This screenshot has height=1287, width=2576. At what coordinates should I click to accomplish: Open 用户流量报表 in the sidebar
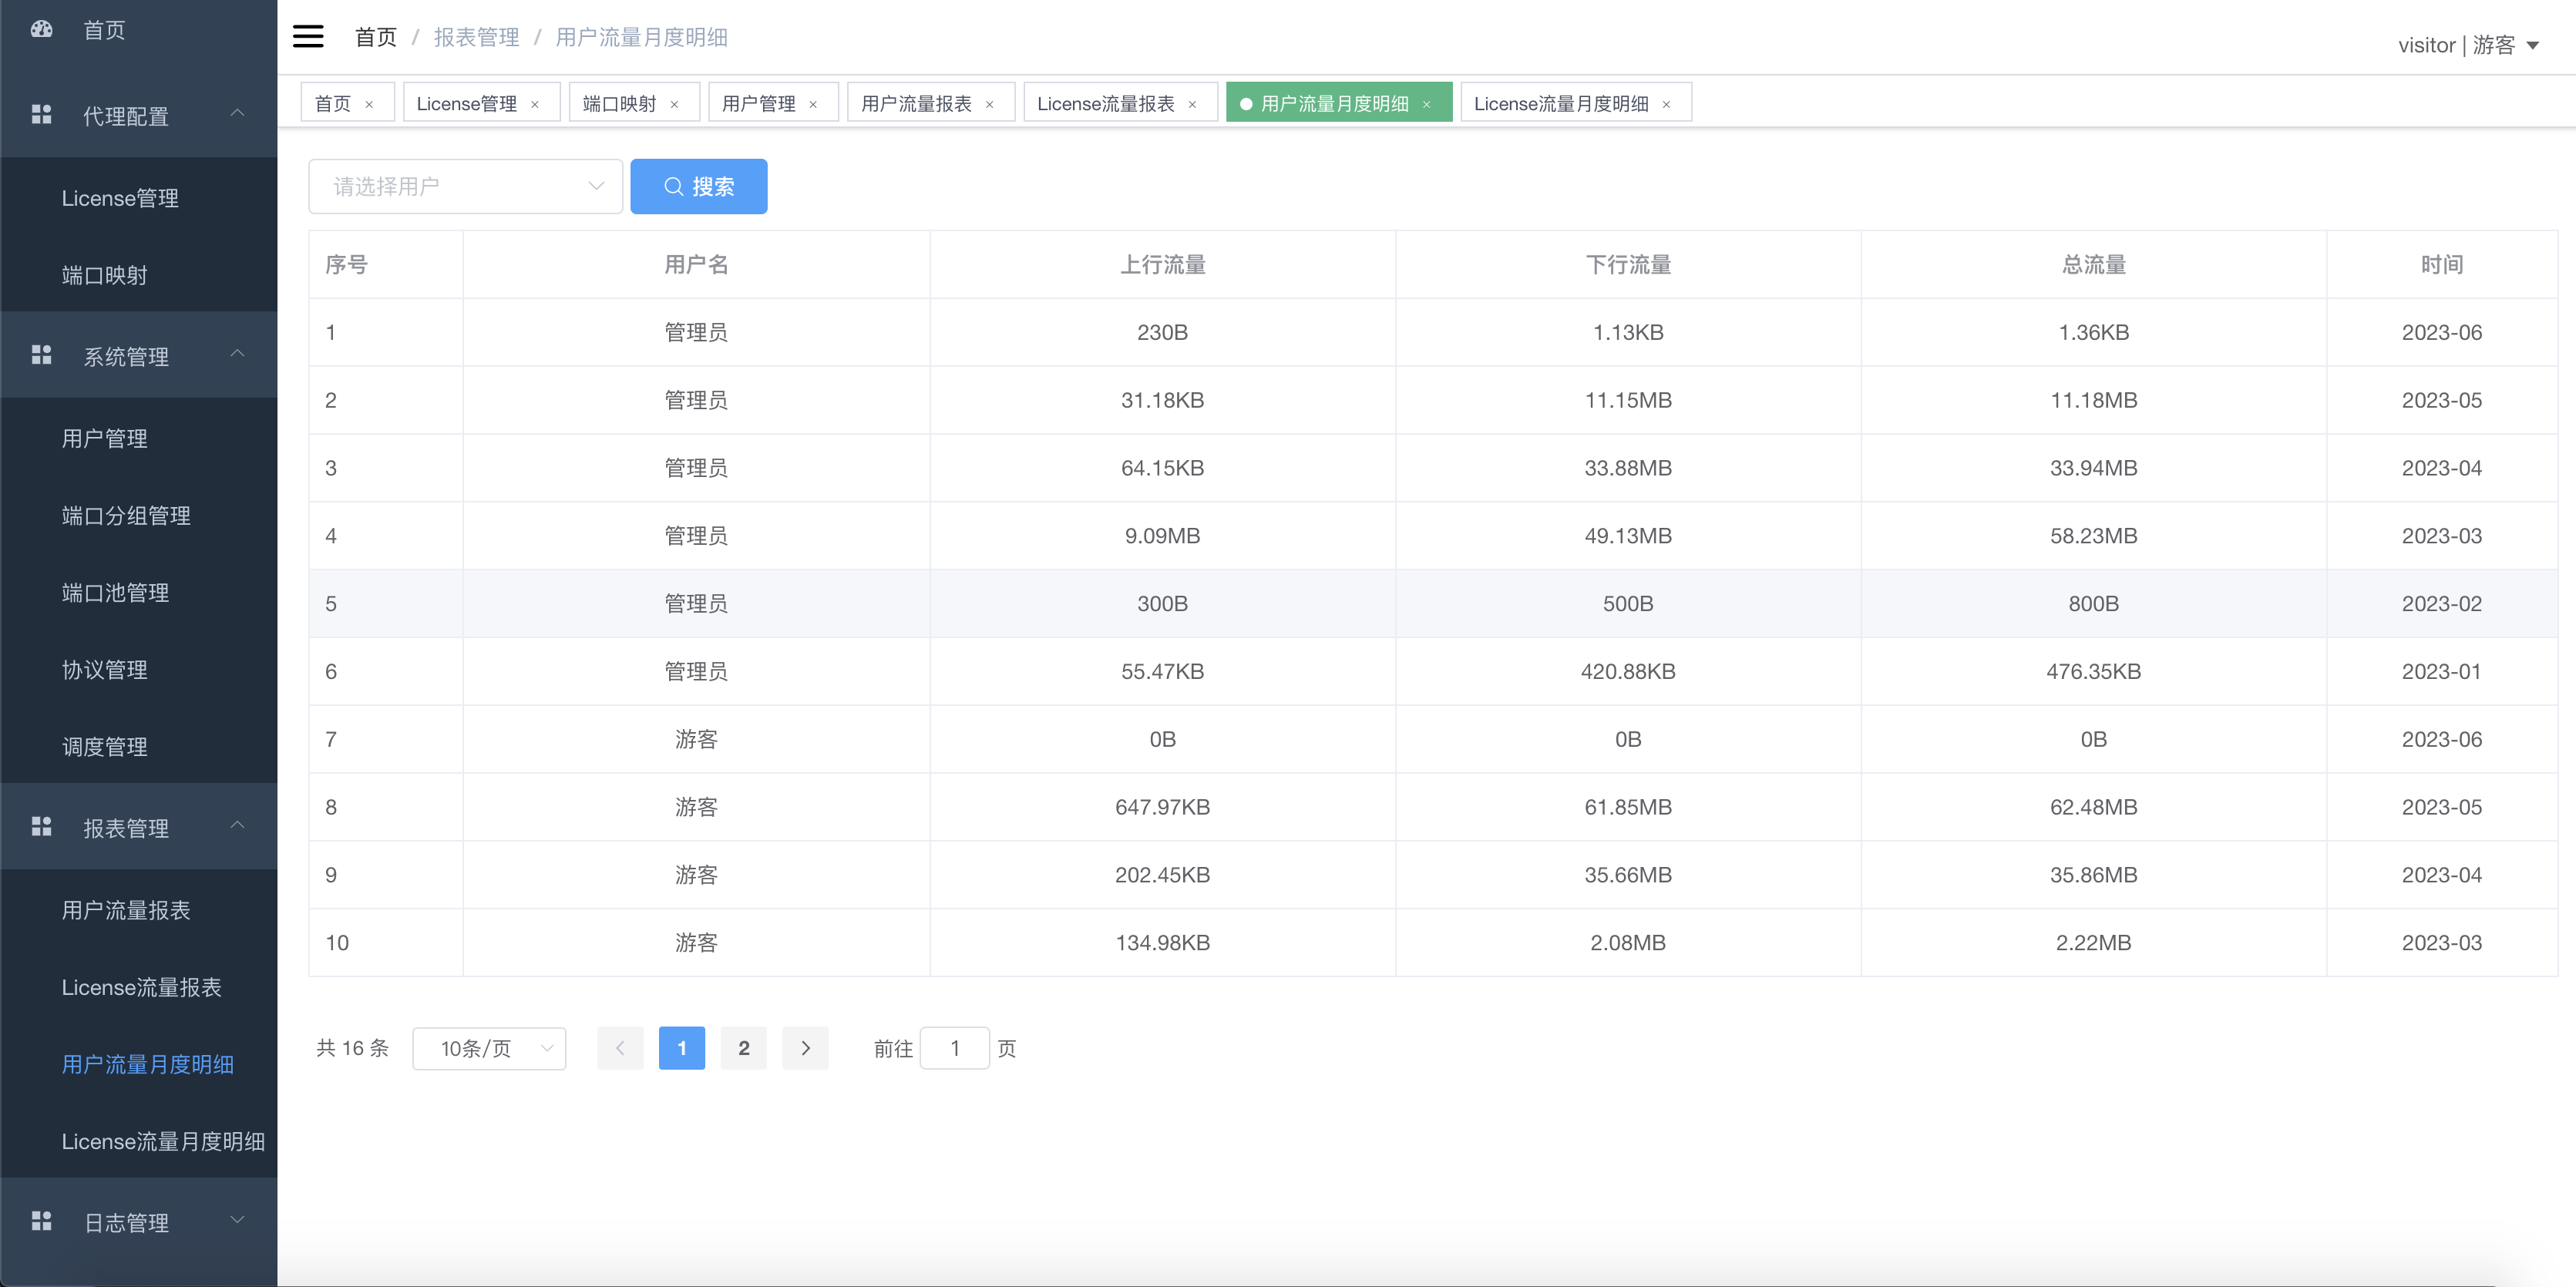pos(139,910)
